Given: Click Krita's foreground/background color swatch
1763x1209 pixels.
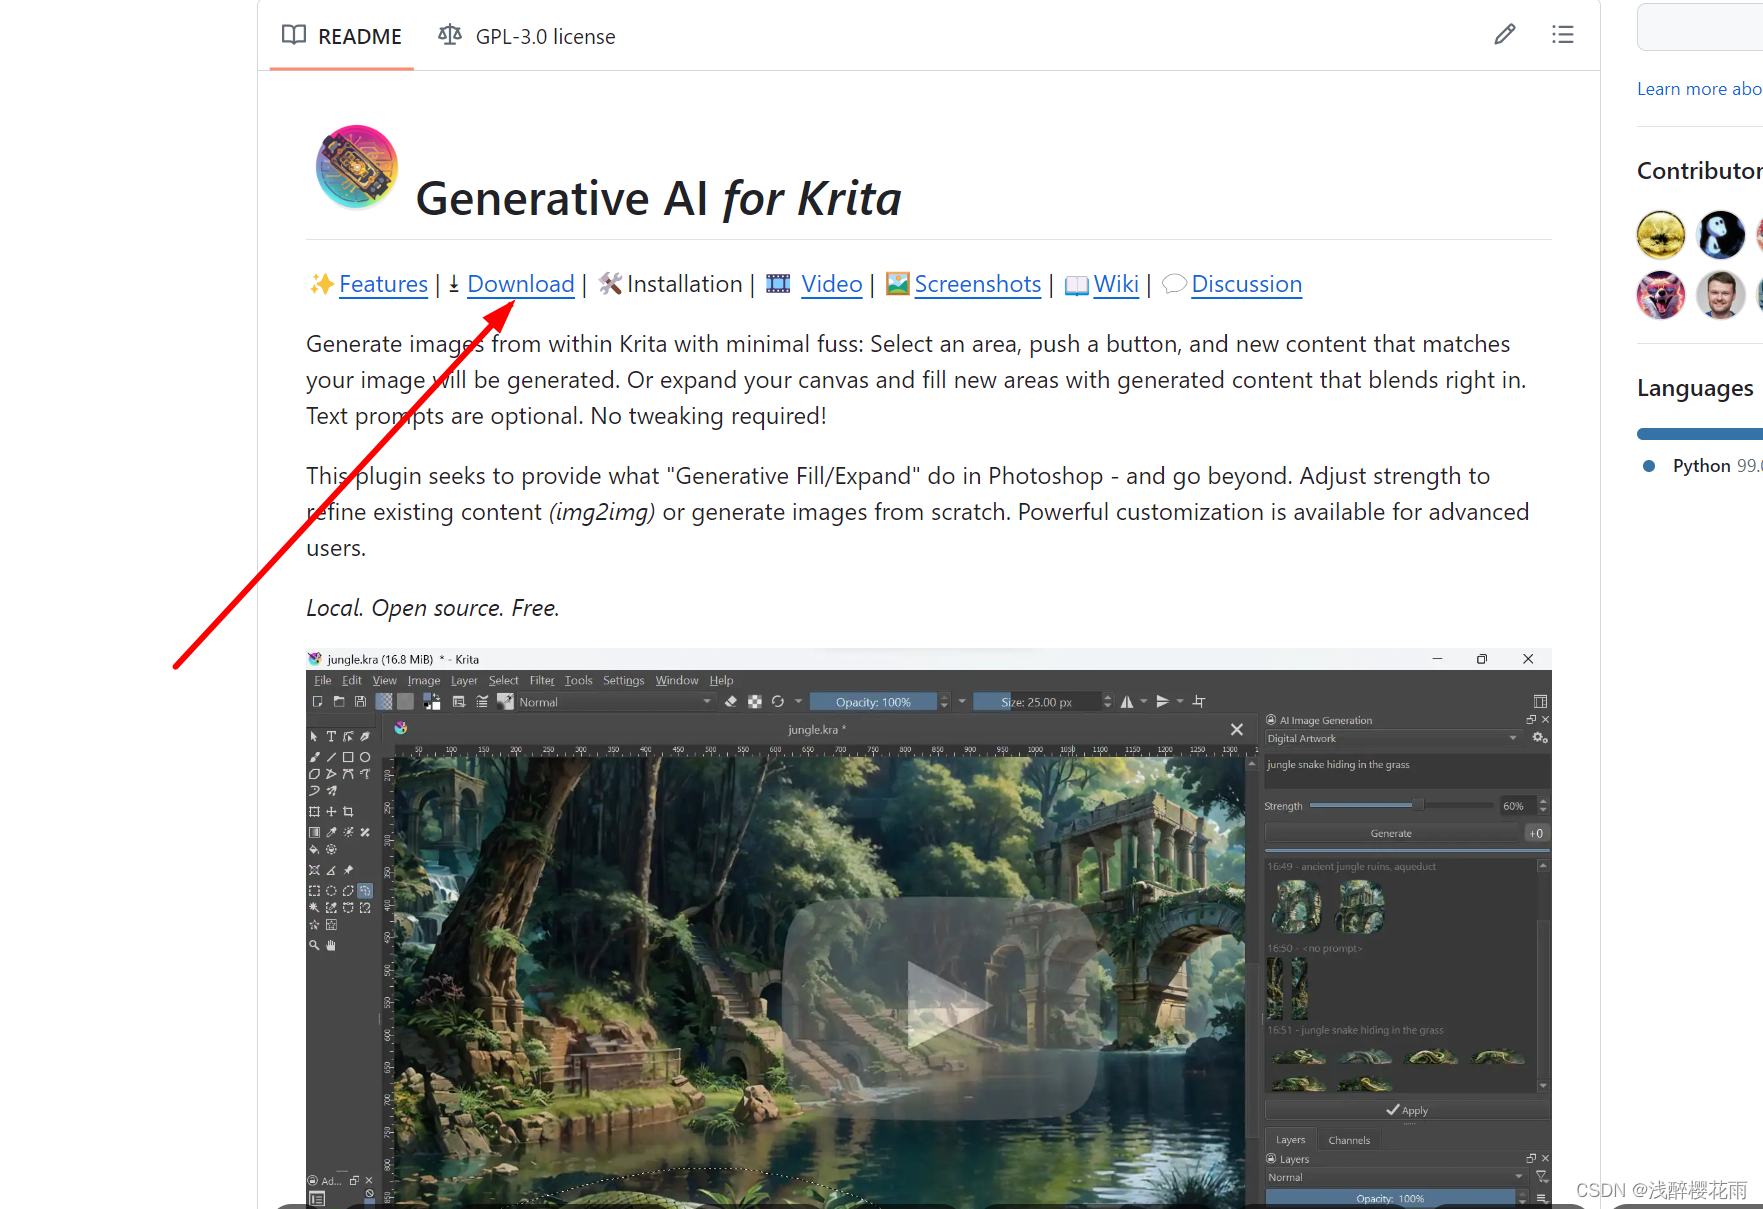Looking at the screenshot, I should coord(432,702).
